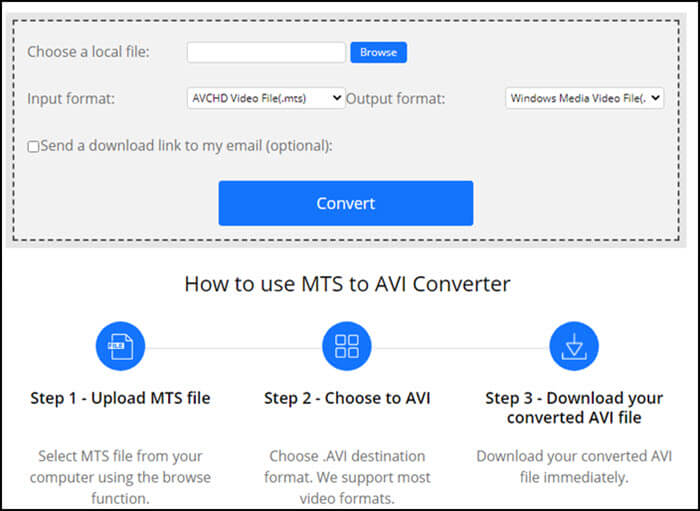Select the "Step 2 - Choose to AVI" title
700x511 pixels.
(x=347, y=398)
